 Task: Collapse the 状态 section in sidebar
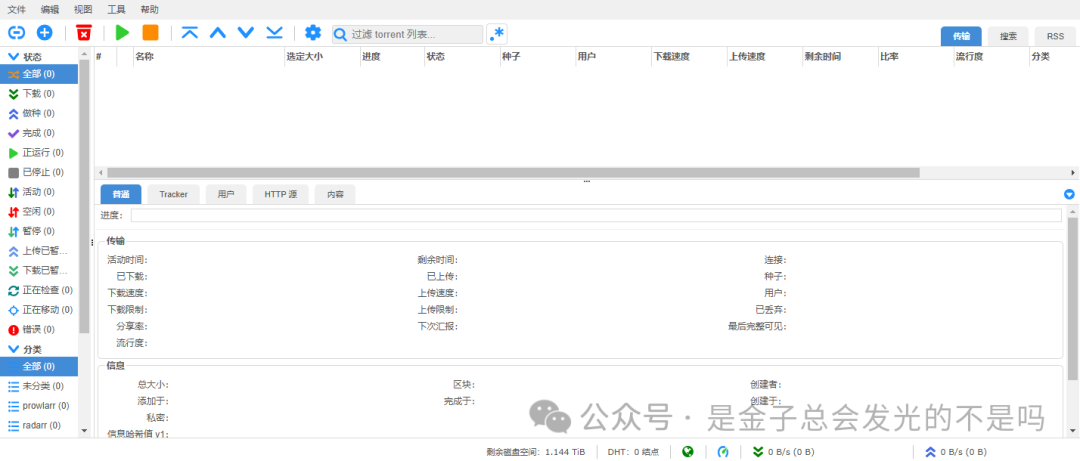click(13, 57)
